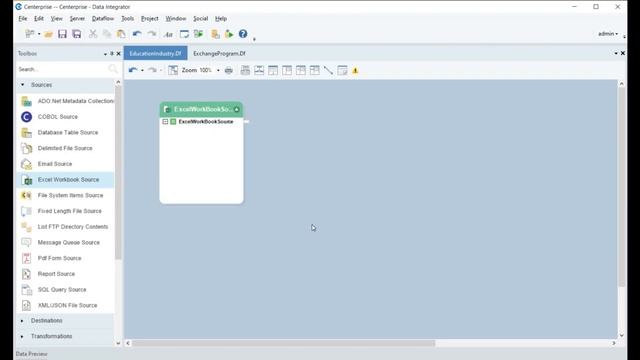Print the dataflow diagram
Screen dimensions: 640x360
[229, 70]
